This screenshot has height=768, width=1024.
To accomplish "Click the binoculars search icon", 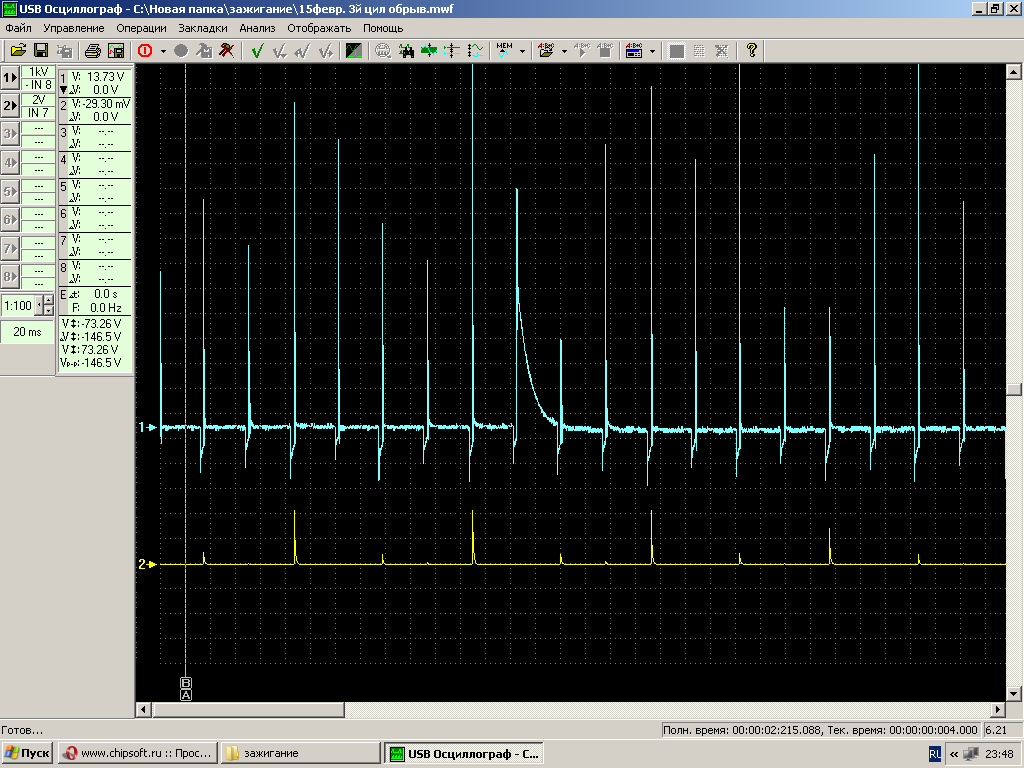I will coord(406,50).
